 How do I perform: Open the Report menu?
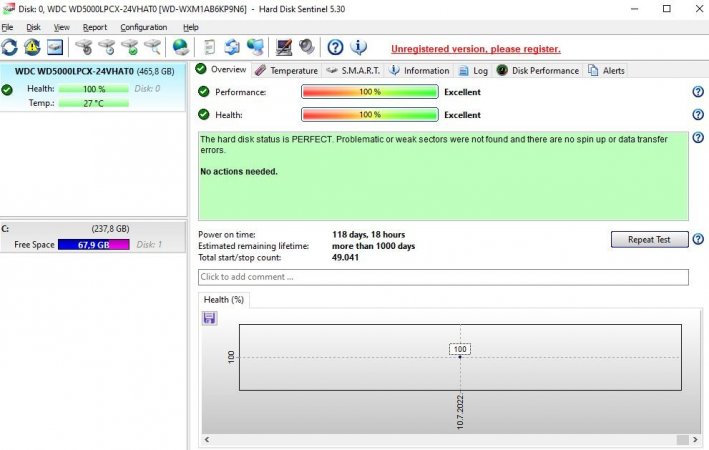pyautogui.click(x=95, y=27)
